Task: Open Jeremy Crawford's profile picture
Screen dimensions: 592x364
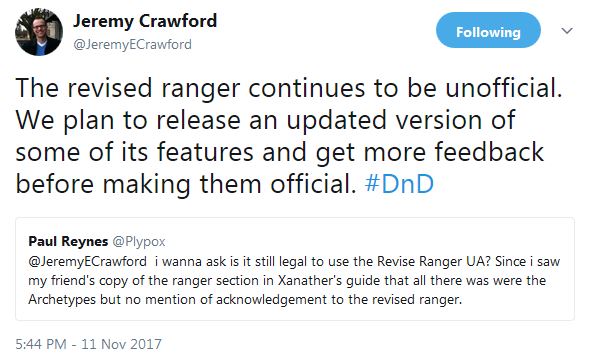Action: coord(39,32)
